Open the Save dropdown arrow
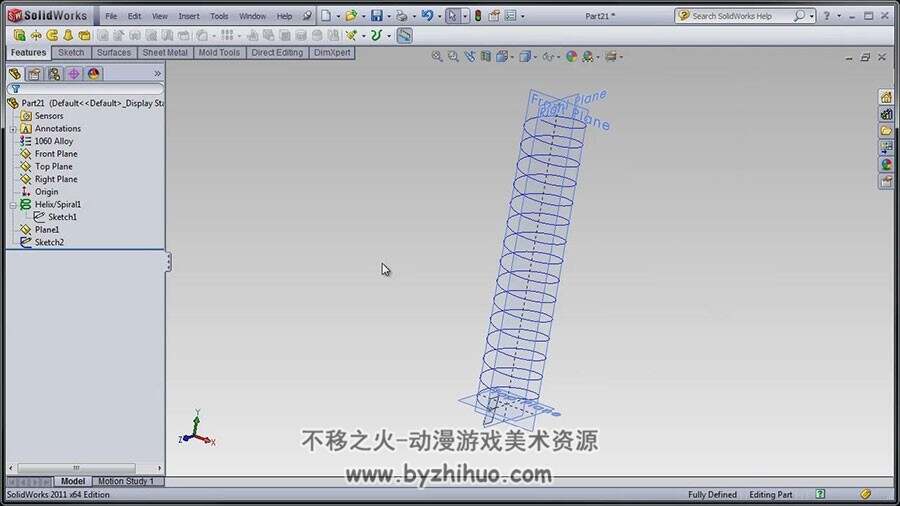The height and width of the screenshot is (506, 900). (389, 17)
